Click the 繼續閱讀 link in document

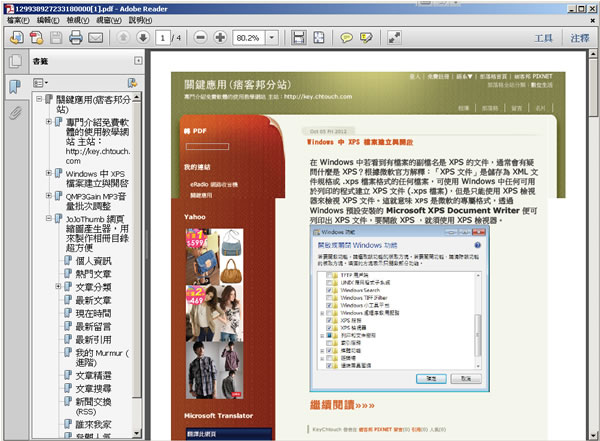coord(342,405)
